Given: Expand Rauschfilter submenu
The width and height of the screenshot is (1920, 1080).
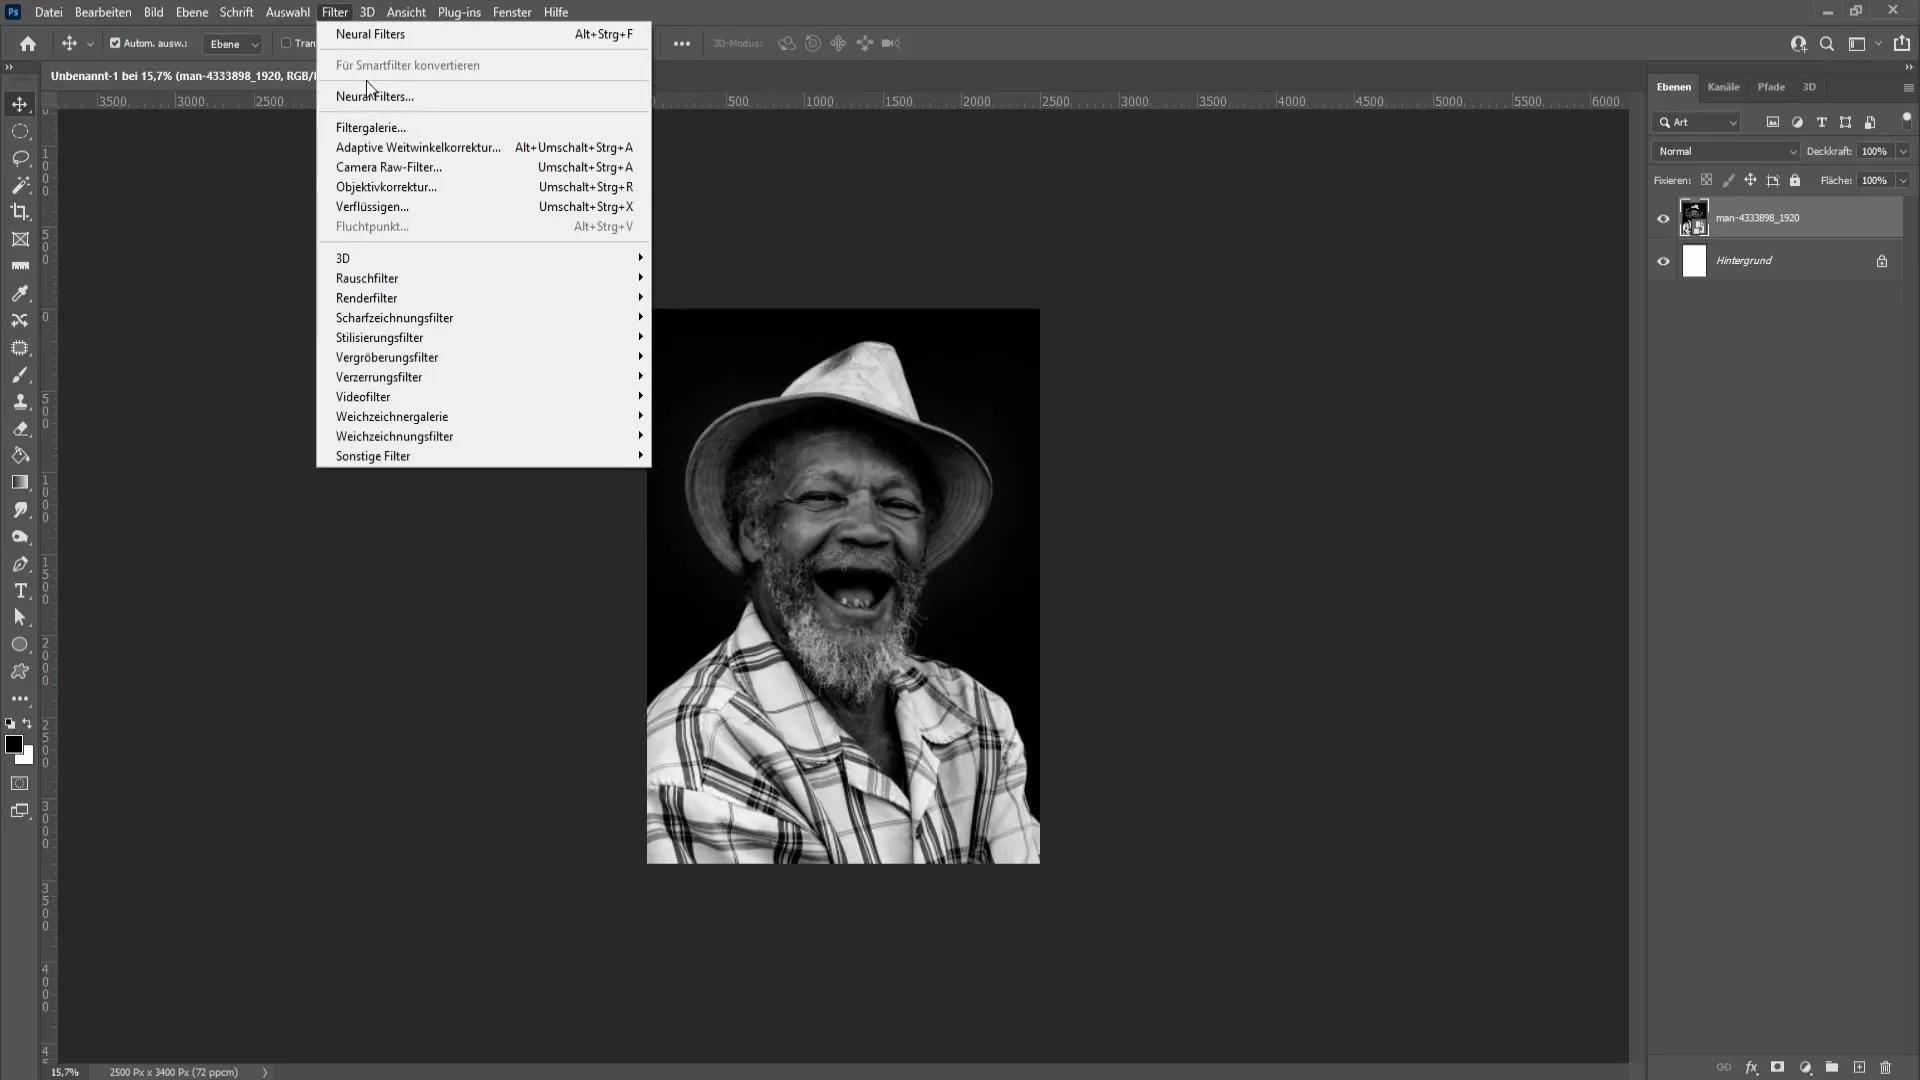Looking at the screenshot, I should click(x=368, y=278).
